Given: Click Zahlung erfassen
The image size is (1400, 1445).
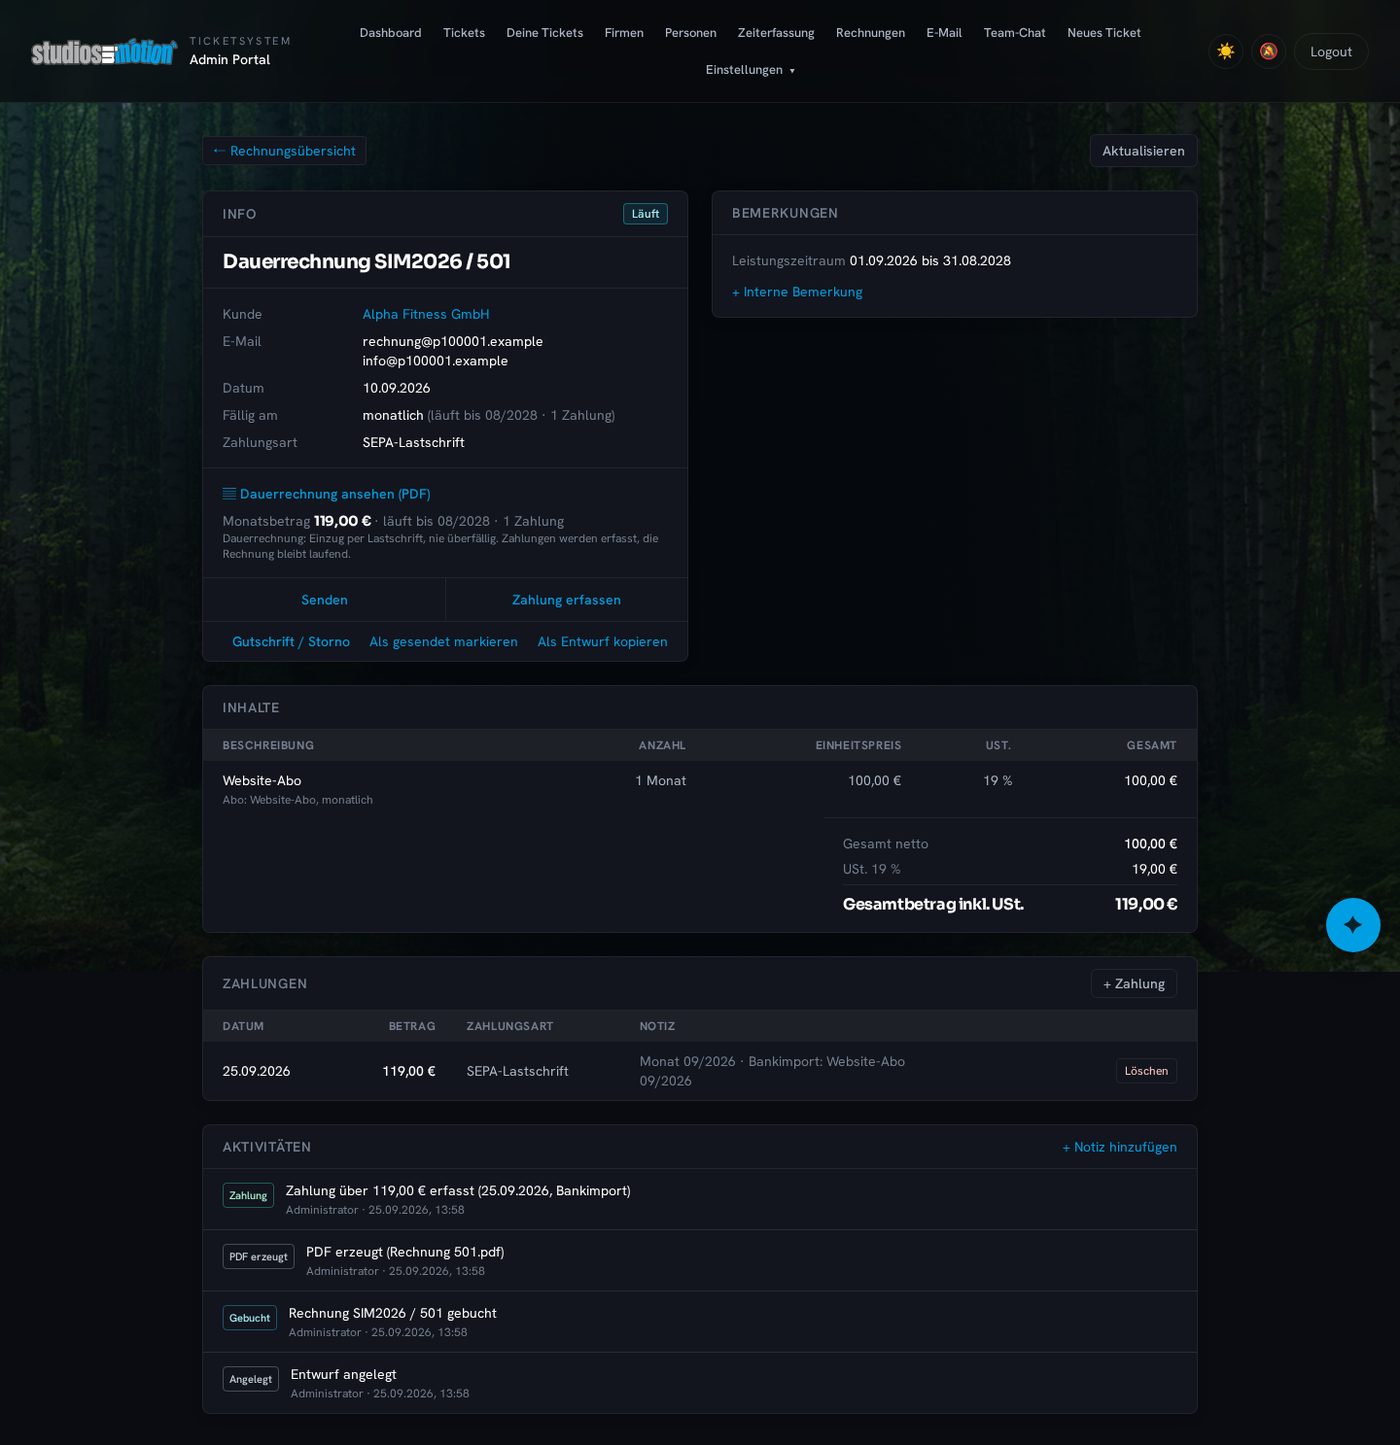Looking at the screenshot, I should [x=566, y=600].
